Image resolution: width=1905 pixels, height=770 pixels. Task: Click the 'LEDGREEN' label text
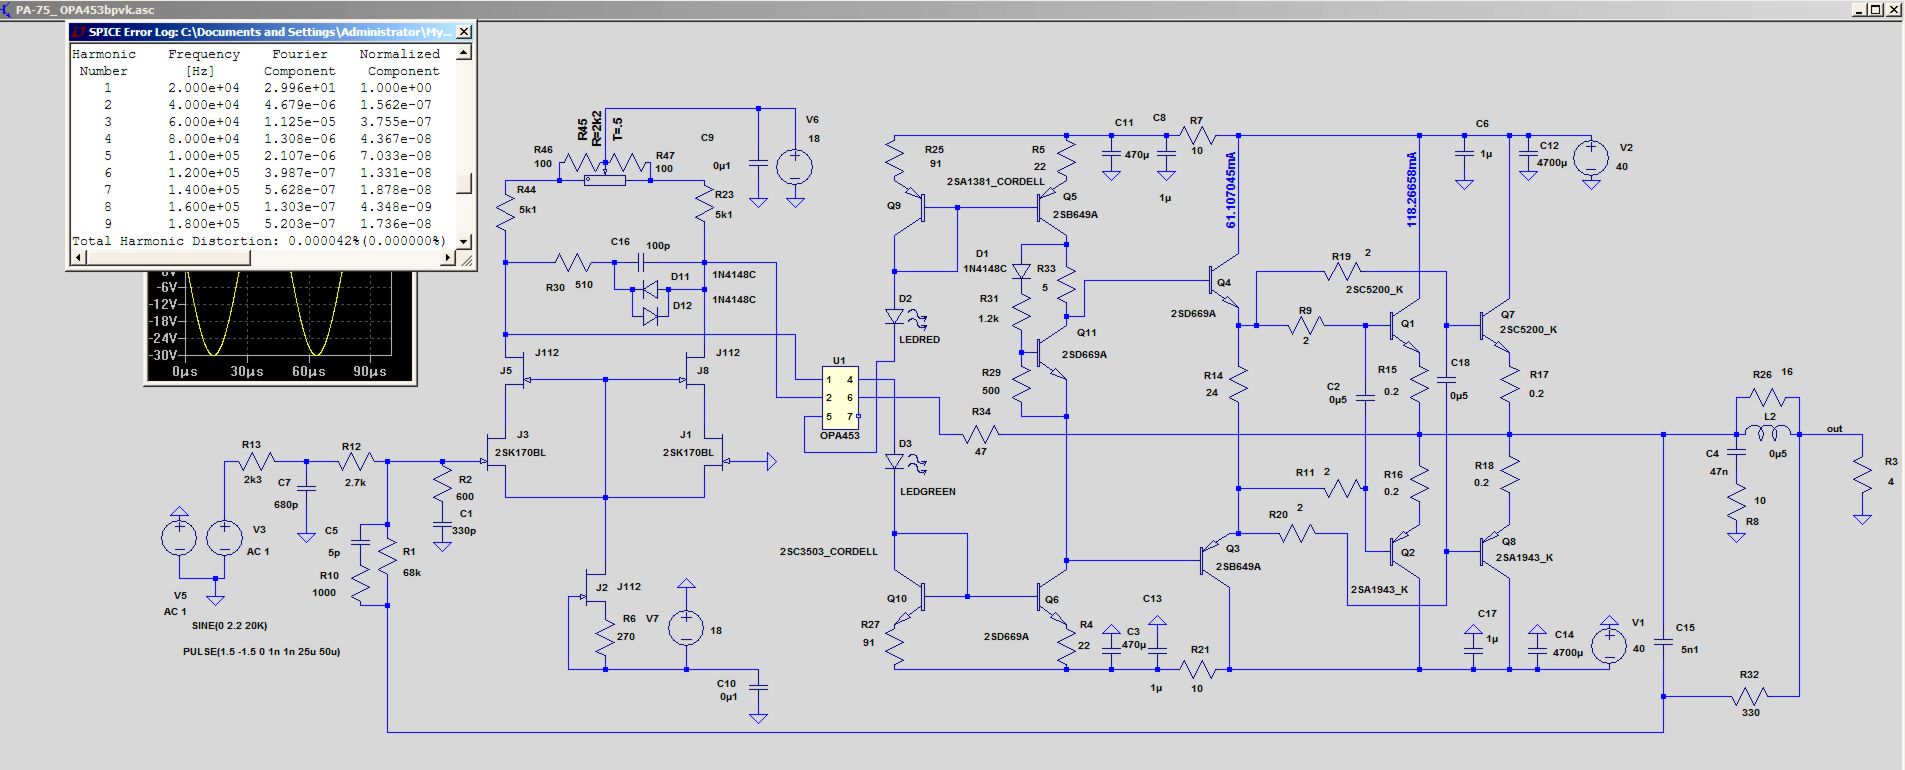pos(927,492)
